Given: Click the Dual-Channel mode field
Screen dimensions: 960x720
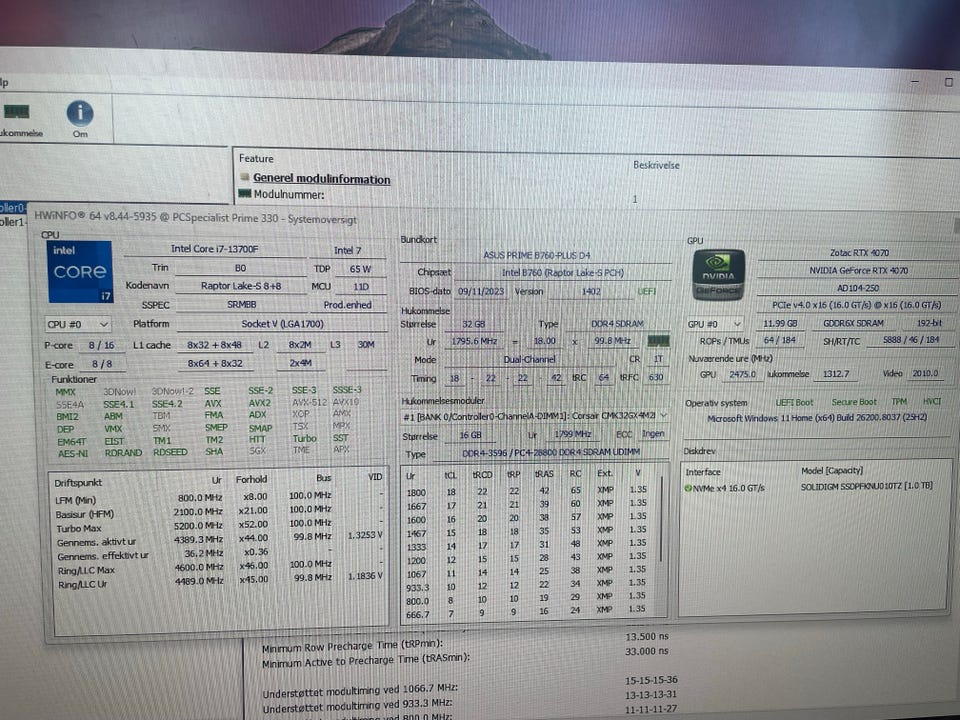Looking at the screenshot, I should point(530,360).
